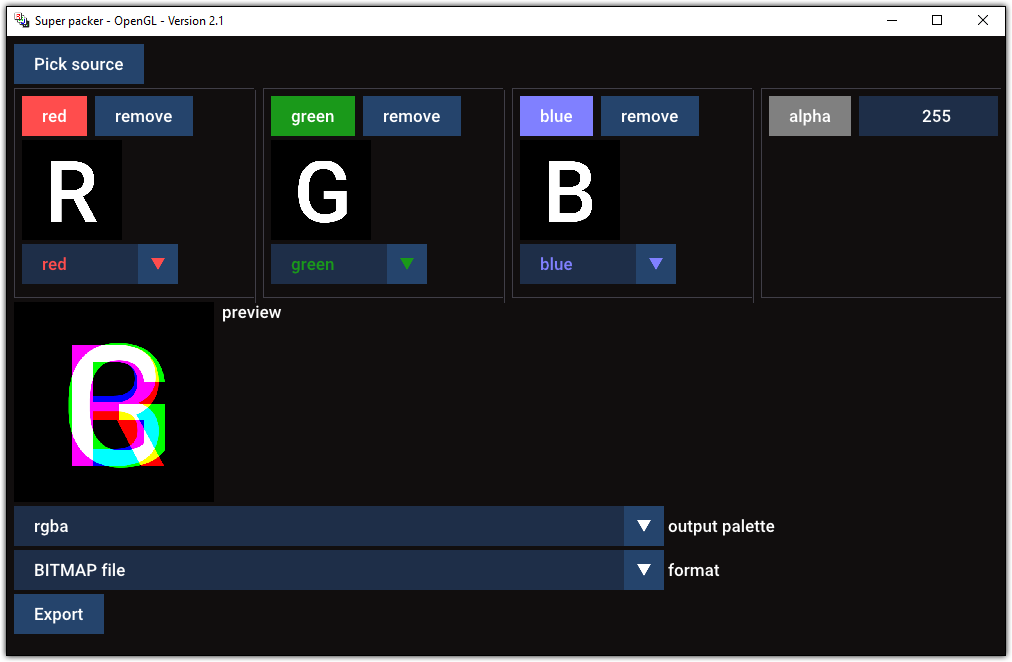Click the blue channel label button
Viewport: 1012px width, 662px height.
pos(556,116)
